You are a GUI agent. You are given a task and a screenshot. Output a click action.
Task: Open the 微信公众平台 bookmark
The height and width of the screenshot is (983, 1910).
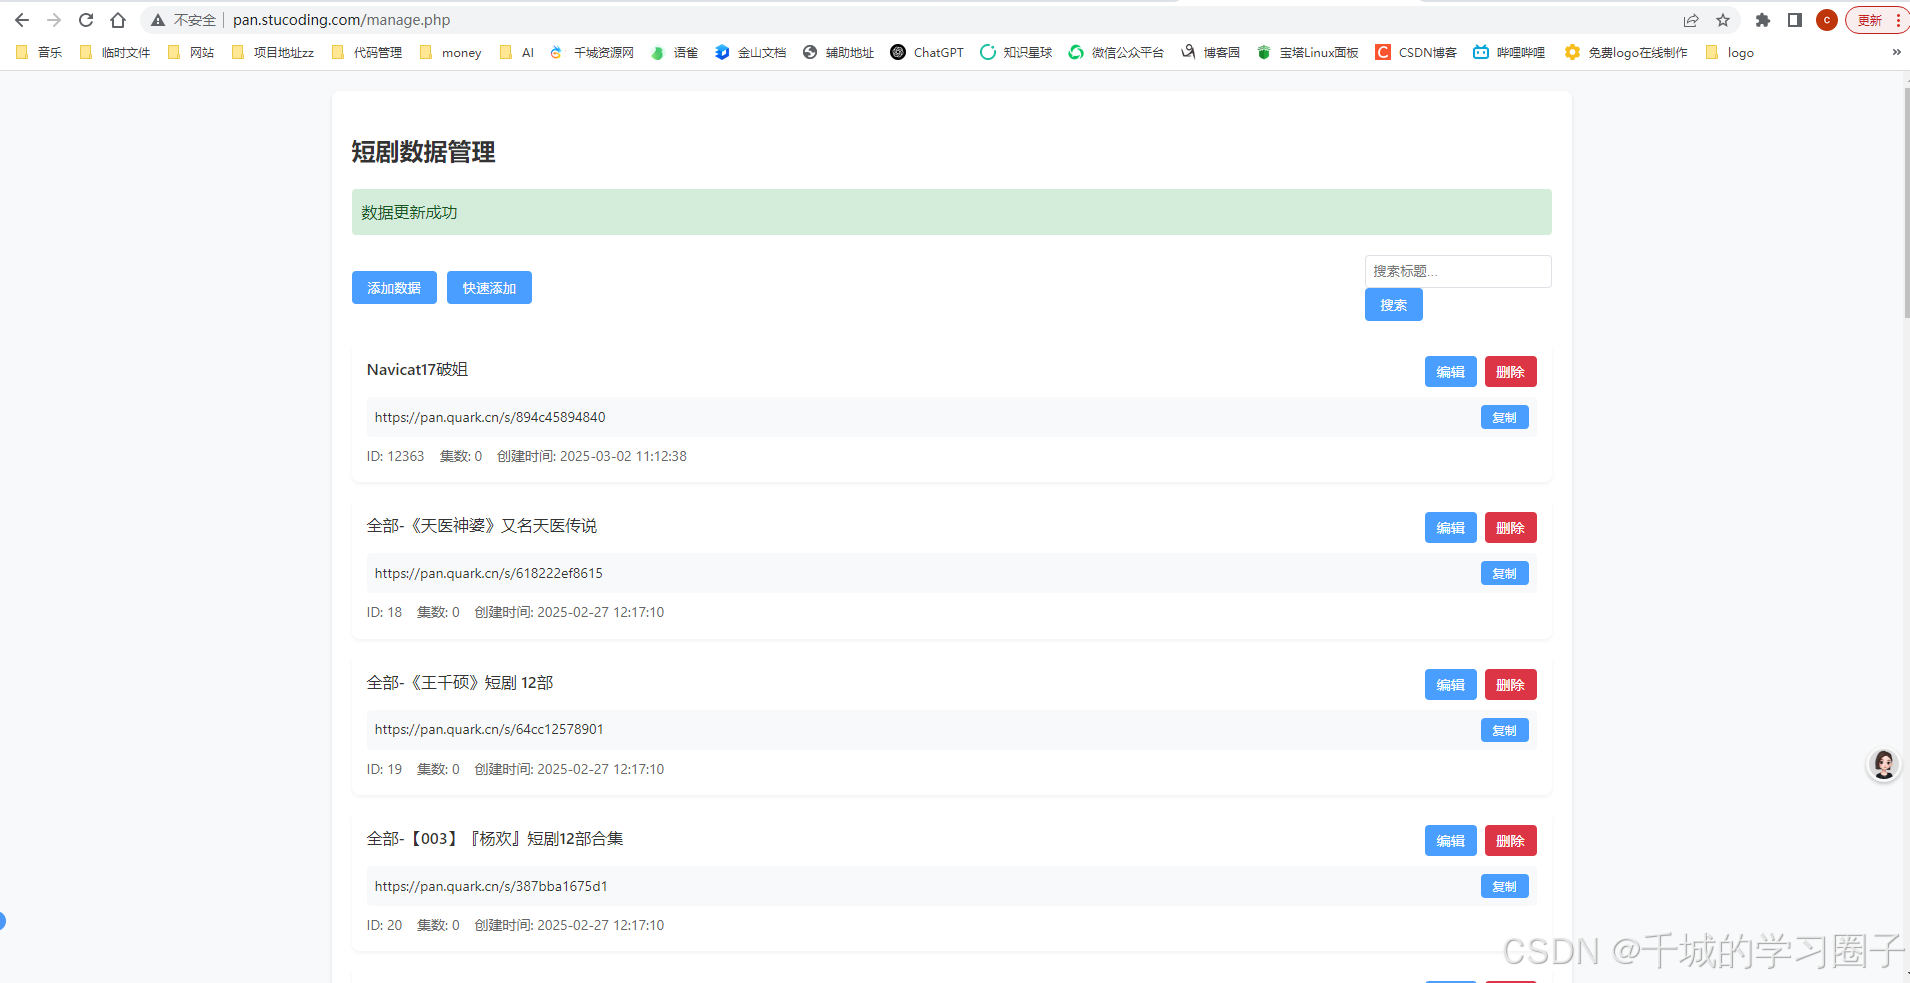1116,52
